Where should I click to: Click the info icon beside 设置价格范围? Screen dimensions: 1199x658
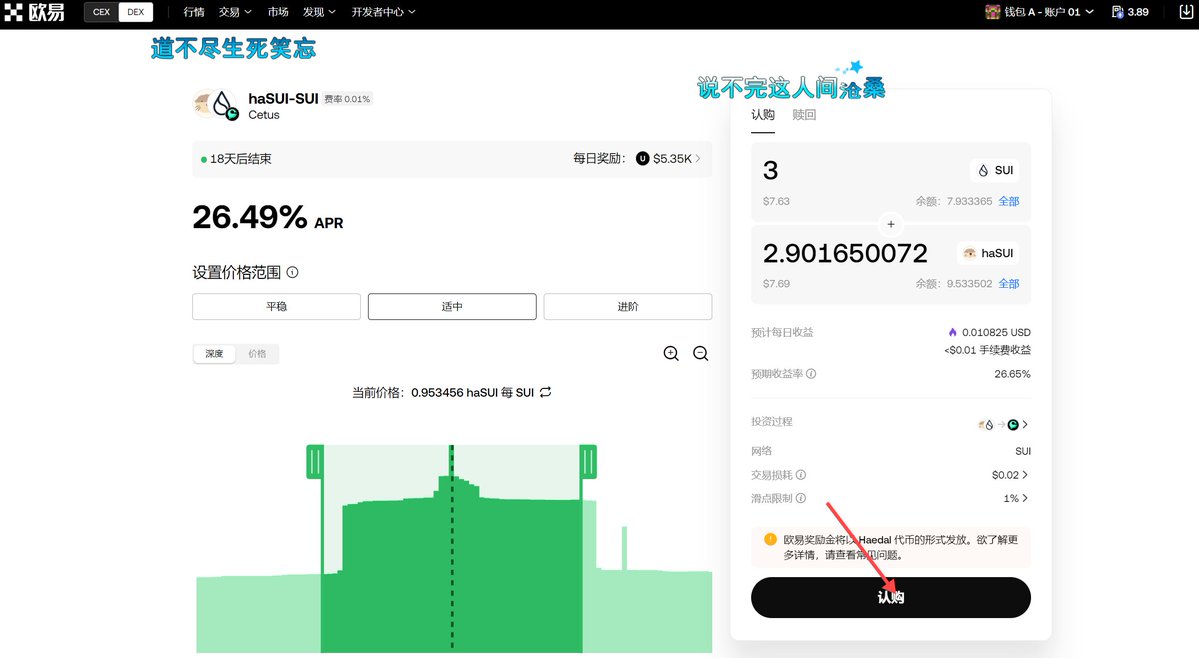click(x=292, y=272)
